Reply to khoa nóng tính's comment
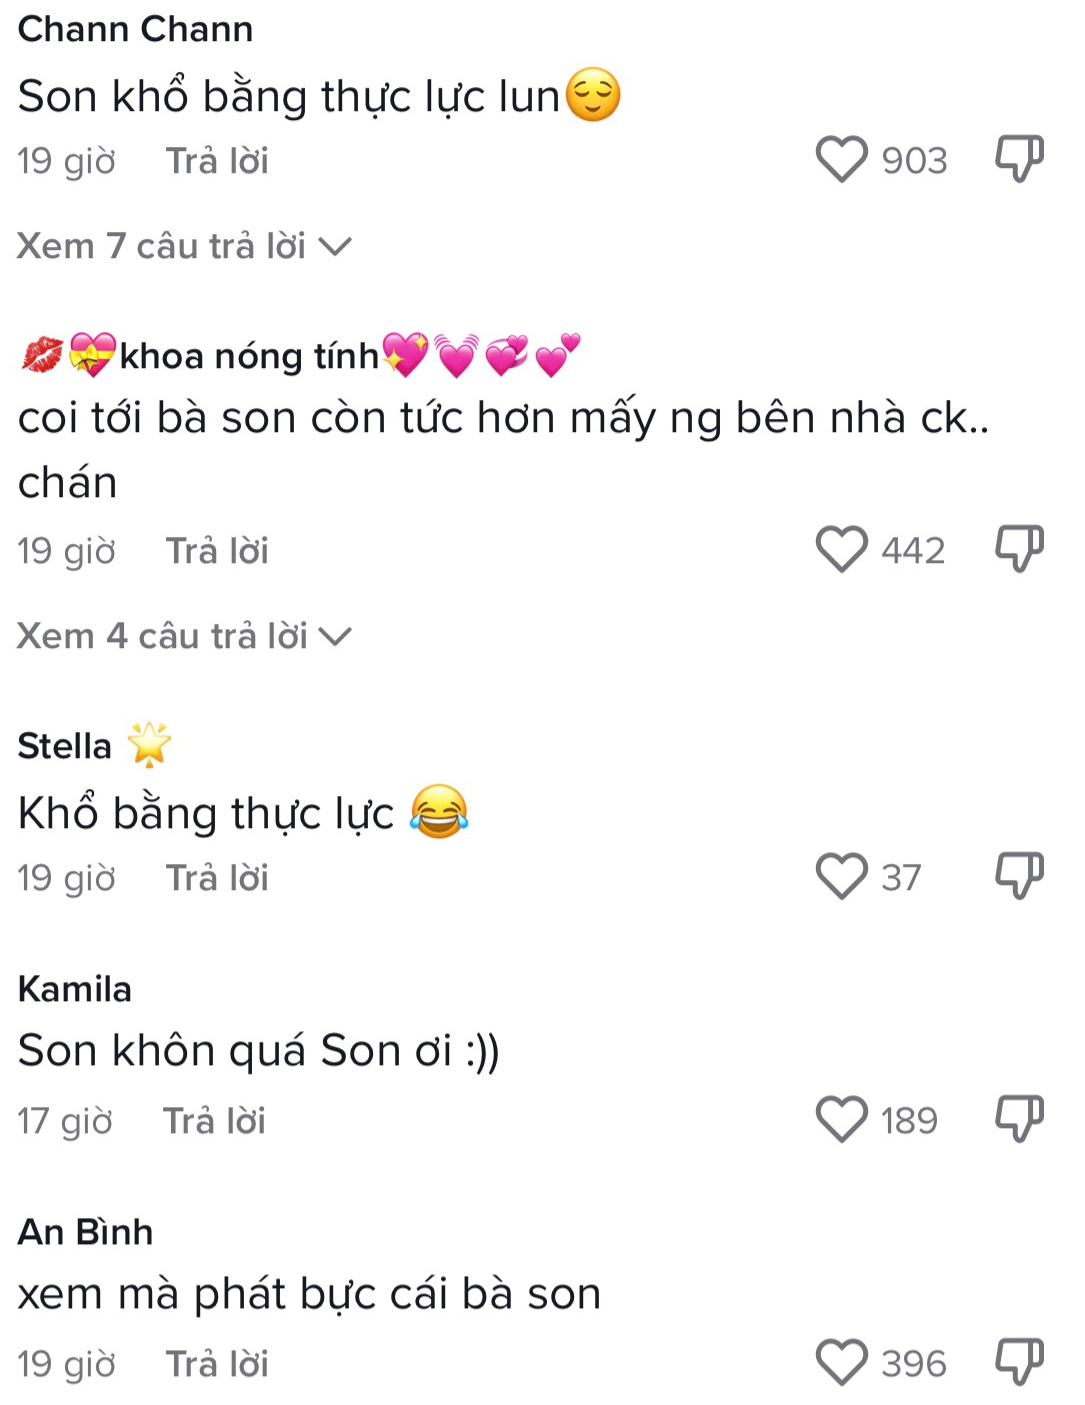Viewport: 1085px width, 1405px height. pyautogui.click(x=217, y=551)
